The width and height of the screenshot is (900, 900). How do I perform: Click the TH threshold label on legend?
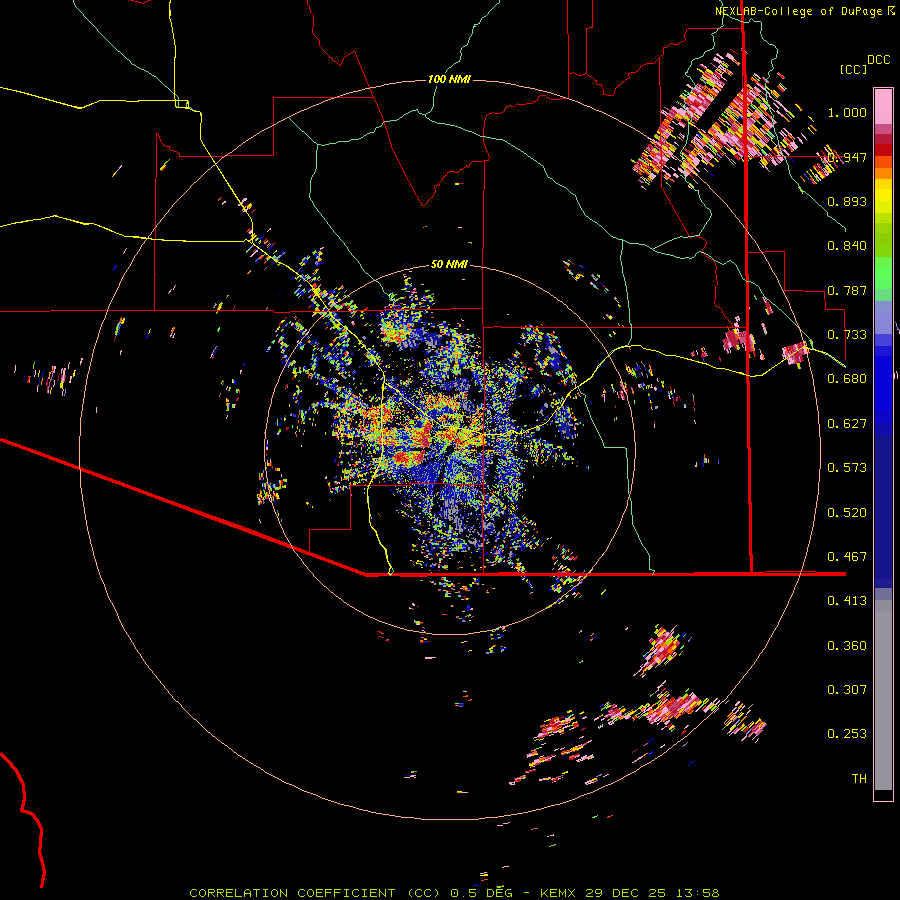(x=859, y=779)
